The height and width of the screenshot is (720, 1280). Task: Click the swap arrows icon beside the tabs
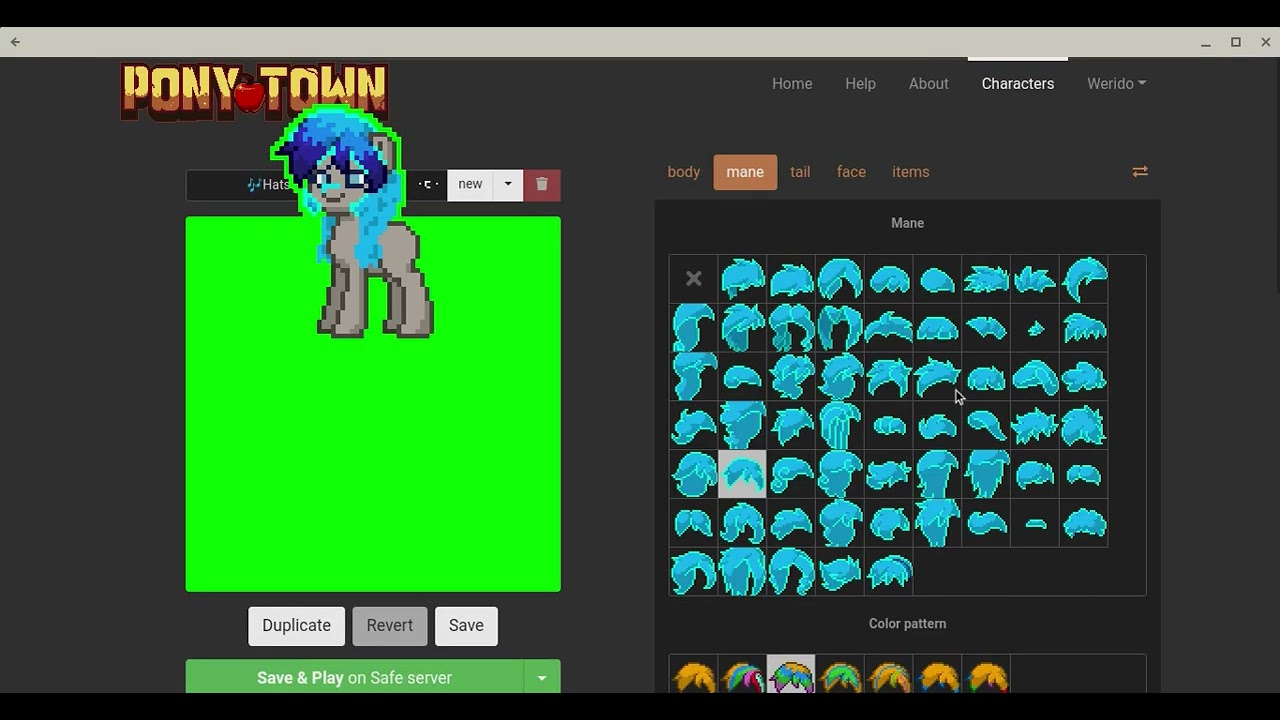pyautogui.click(x=1140, y=172)
